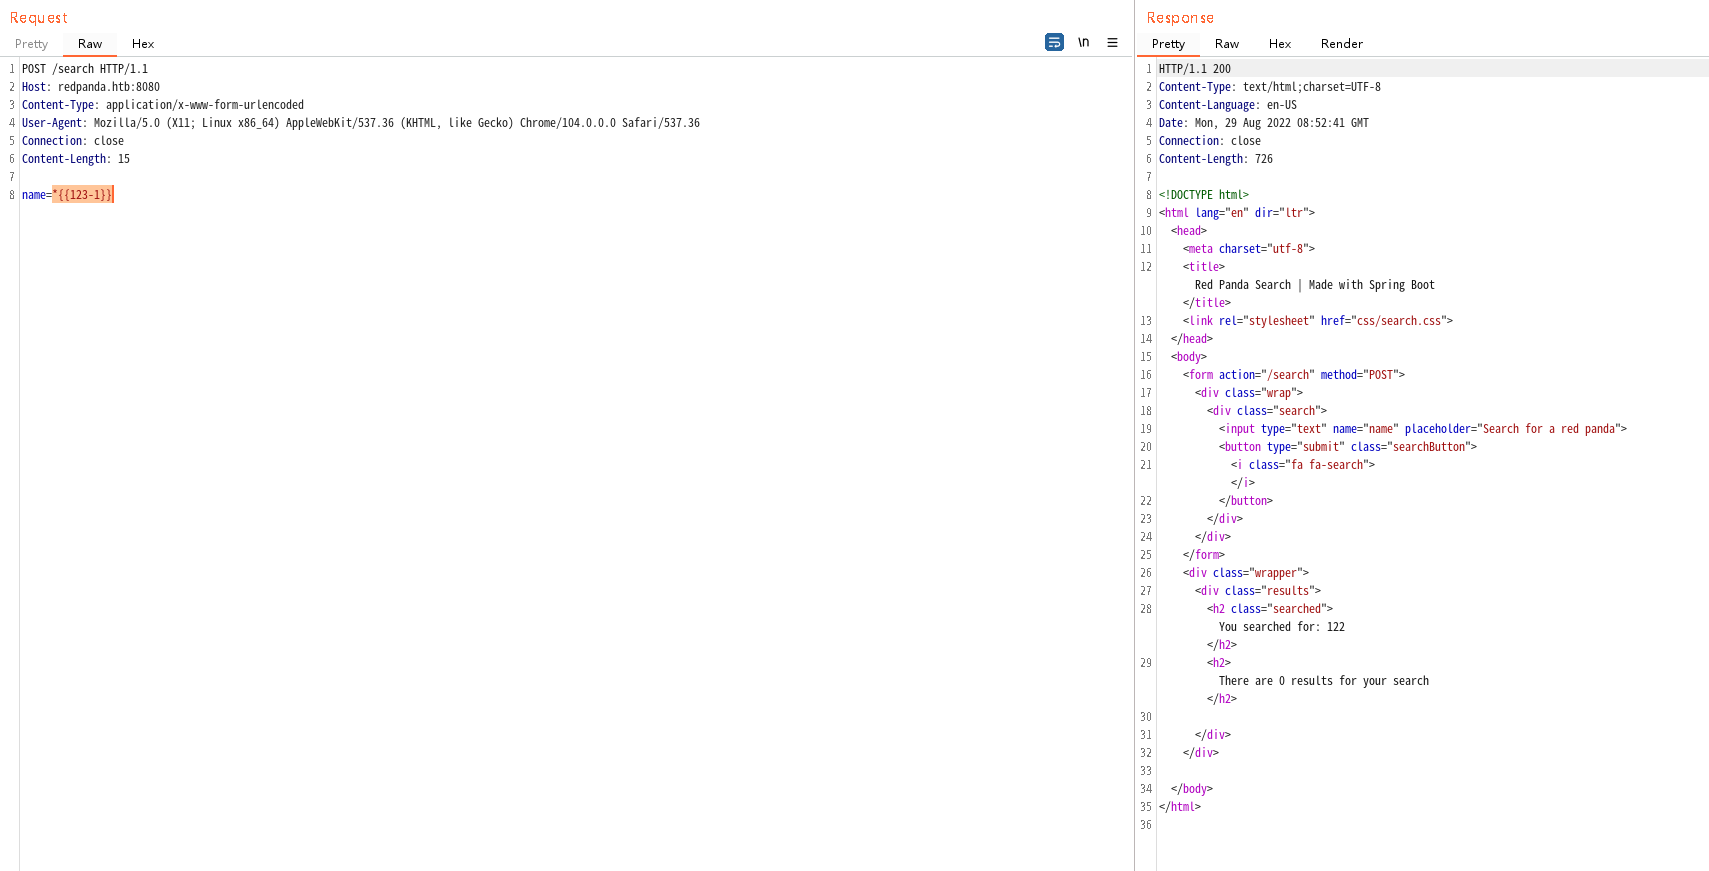Click the HTTP/1.1 200 status line
The width and height of the screenshot is (1709, 871).
[1195, 69]
